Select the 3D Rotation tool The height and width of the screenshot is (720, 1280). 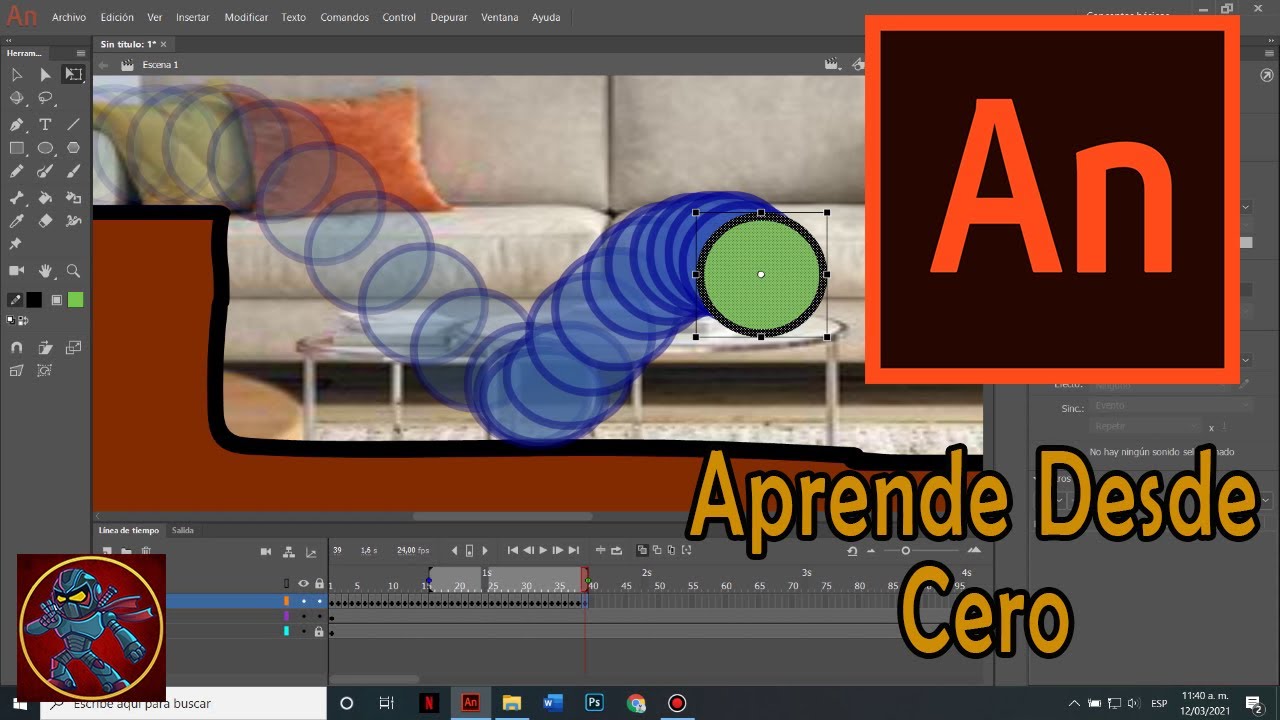coord(17,98)
